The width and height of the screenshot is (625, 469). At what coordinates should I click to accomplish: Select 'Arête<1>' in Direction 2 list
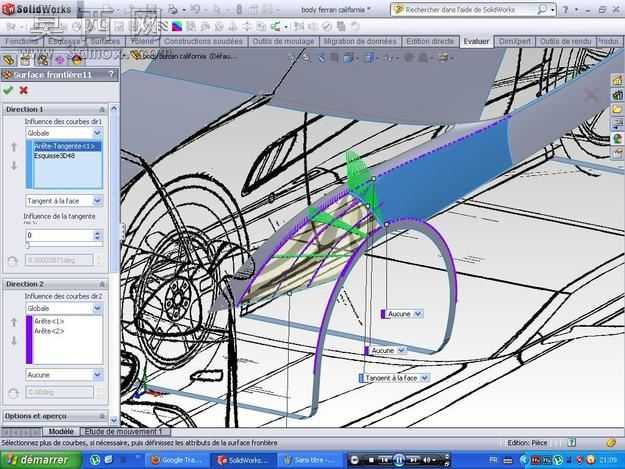tap(49, 321)
